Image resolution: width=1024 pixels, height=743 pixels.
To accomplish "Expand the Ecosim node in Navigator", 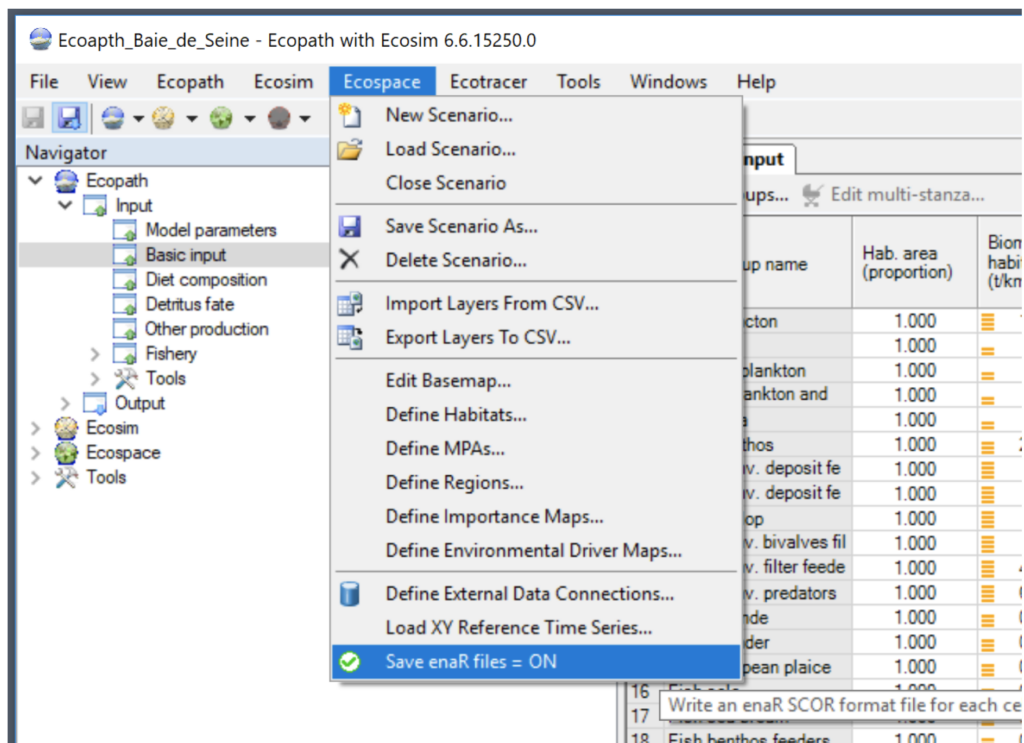I will (x=36, y=428).
